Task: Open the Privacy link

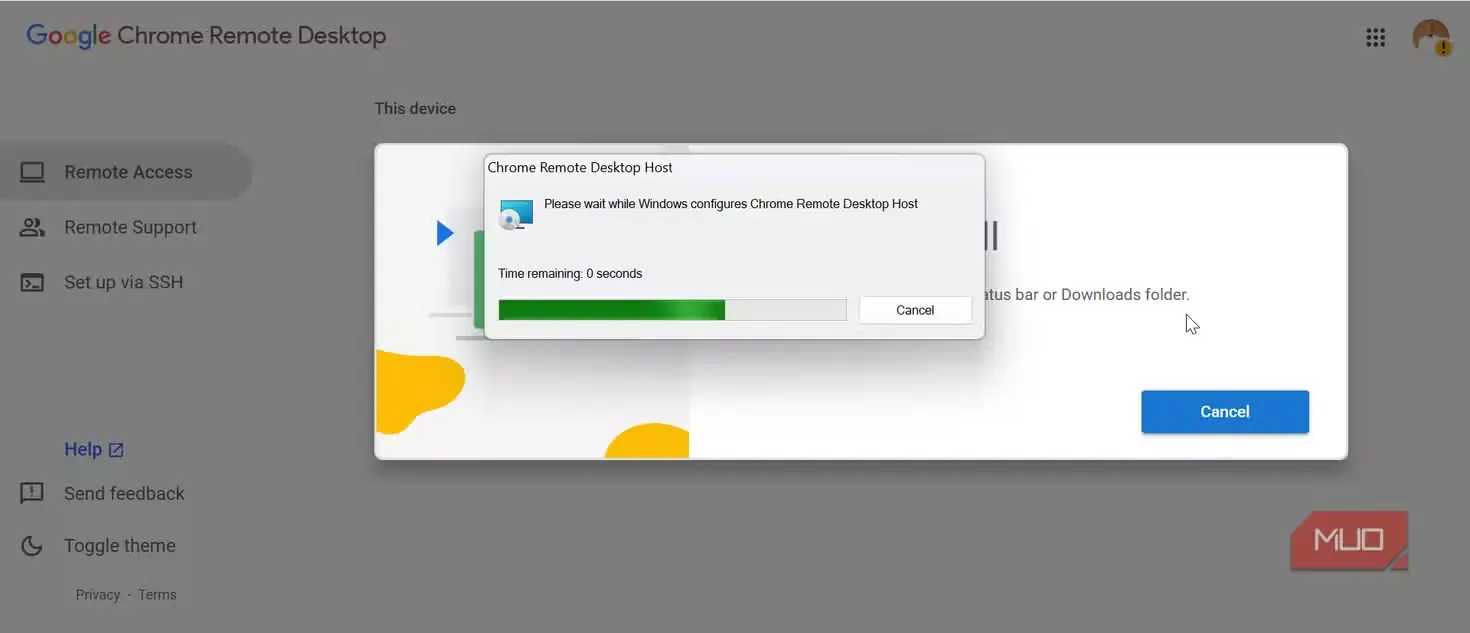Action: point(98,594)
